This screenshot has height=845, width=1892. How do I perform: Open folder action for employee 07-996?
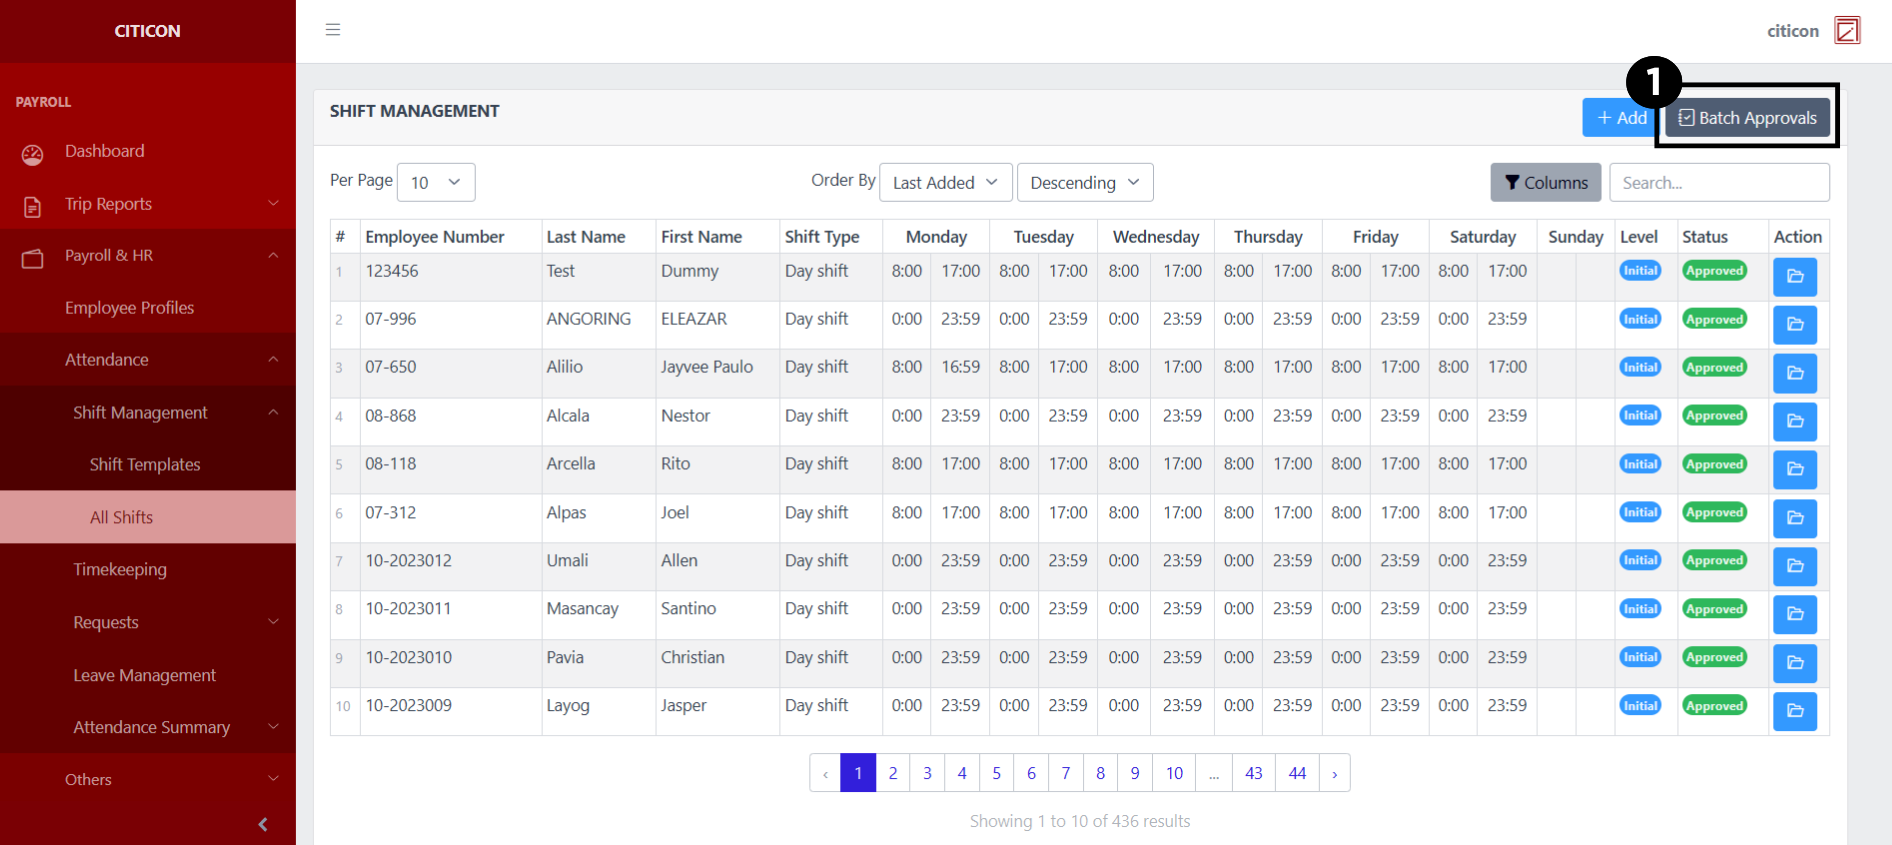(x=1794, y=325)
